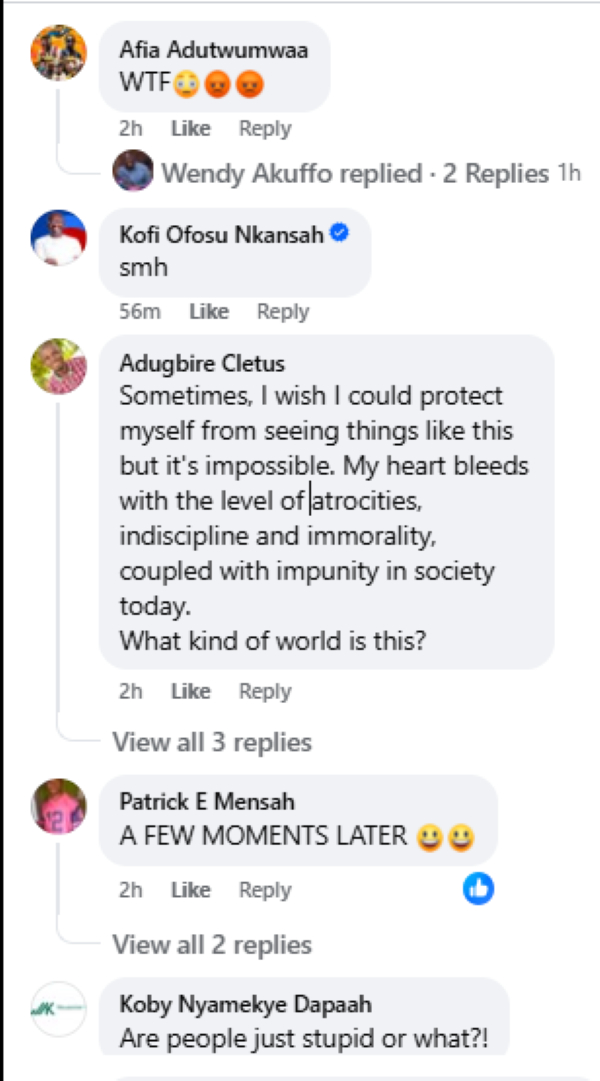Click Wendy Akuffo's small reply avatar
Viewport: 600px width, 1081px height.
pos(133,173)
